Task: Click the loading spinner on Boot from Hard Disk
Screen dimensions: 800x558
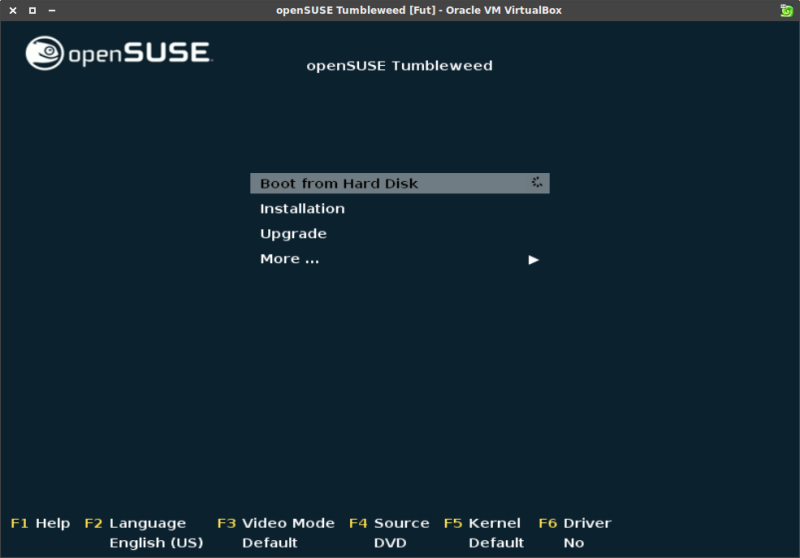Action: coord(536,182)
